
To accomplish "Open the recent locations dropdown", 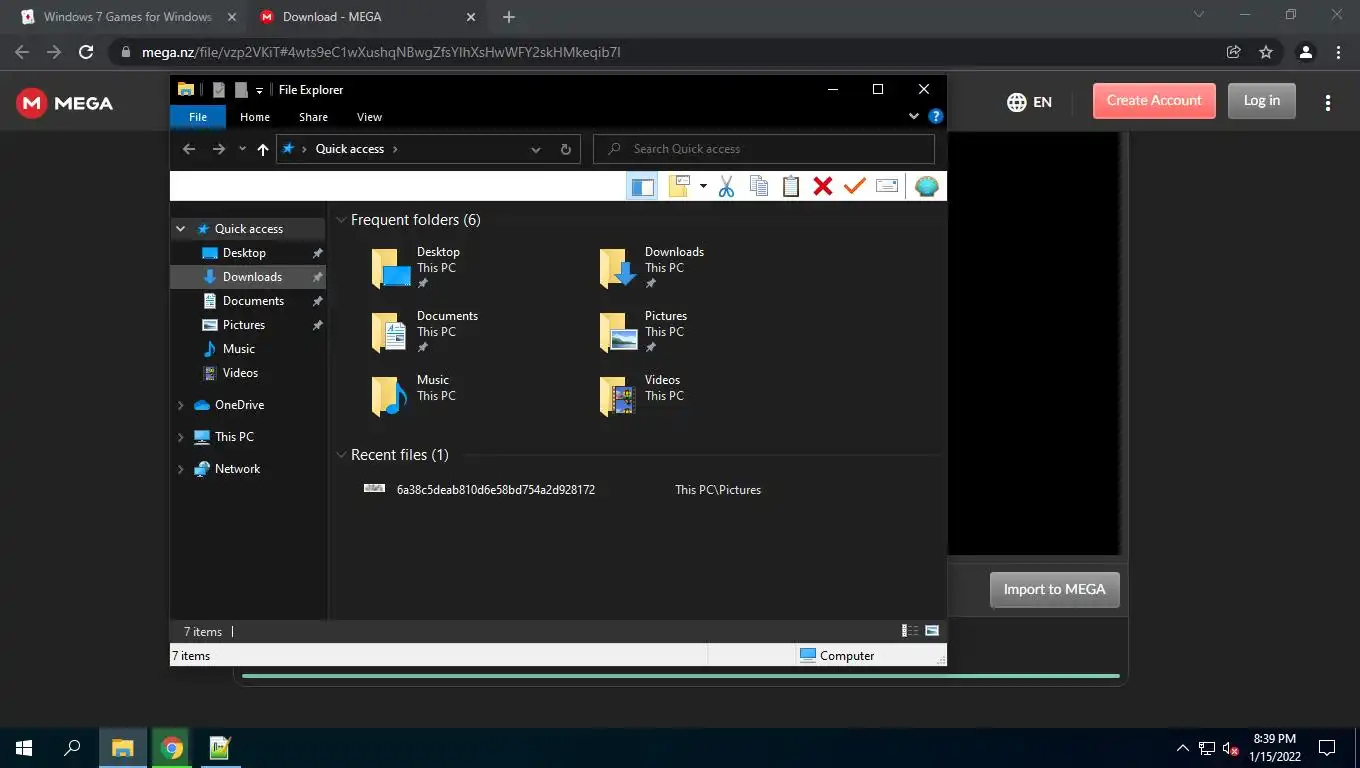I will [x=242, y=149].
